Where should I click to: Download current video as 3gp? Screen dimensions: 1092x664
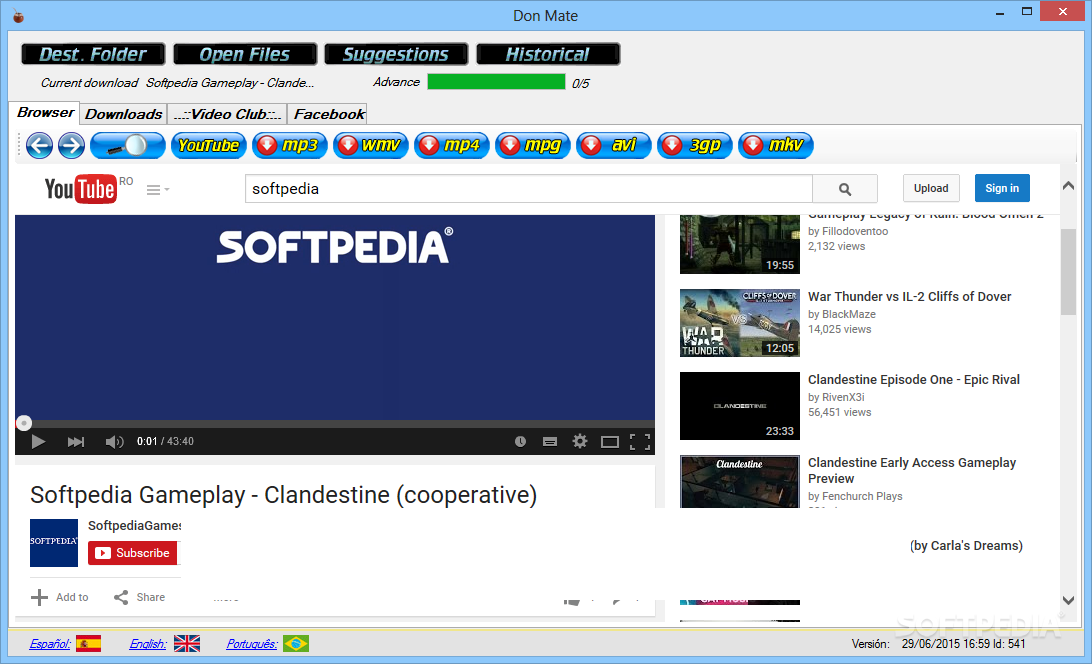[694, 146]
